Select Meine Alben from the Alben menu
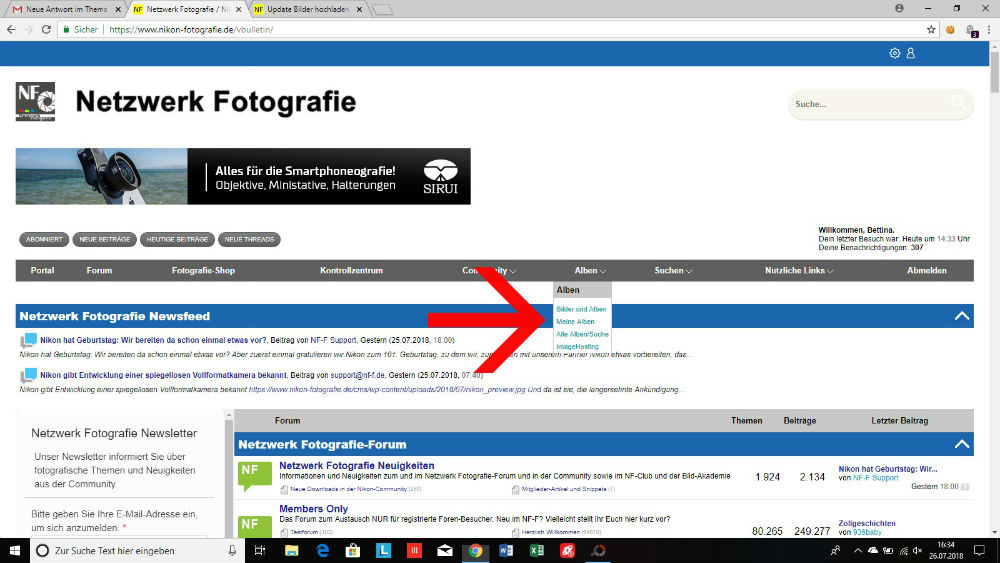Image resolution: width=1000 pixels, height=563 pixels. pyautogui.click(x=575, y=322)
